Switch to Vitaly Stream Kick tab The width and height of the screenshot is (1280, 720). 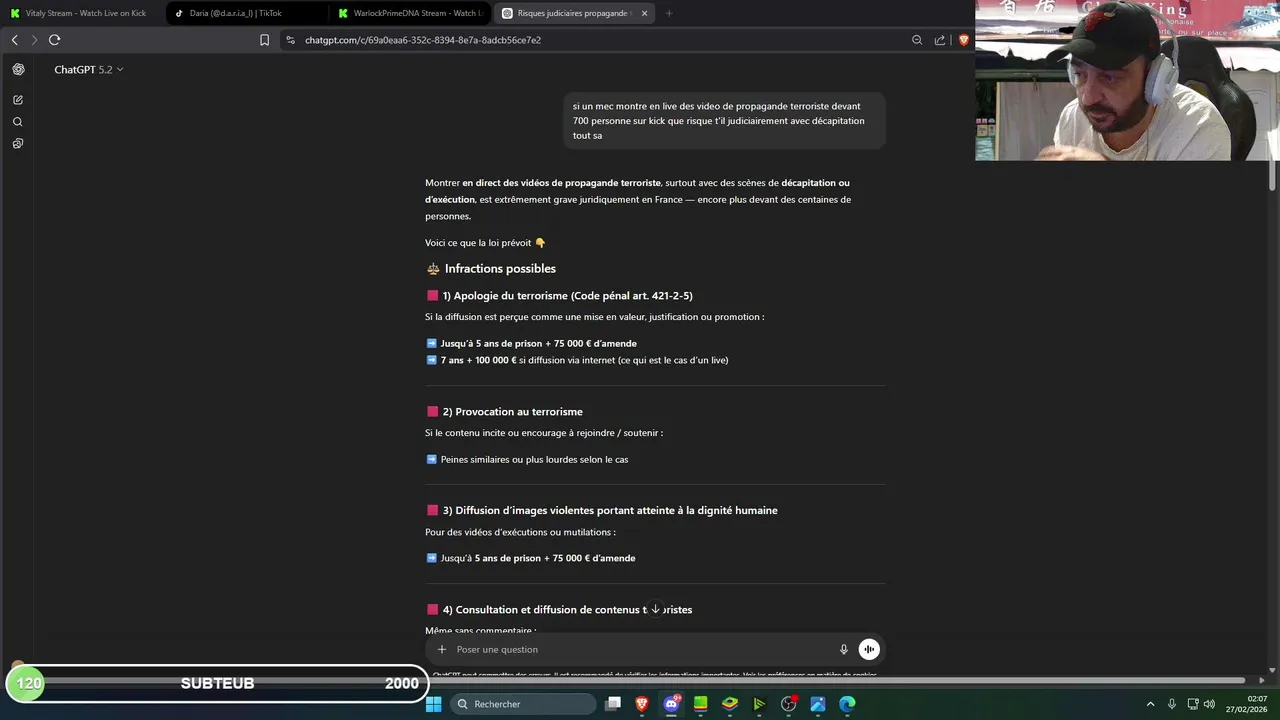coord(82,13)
